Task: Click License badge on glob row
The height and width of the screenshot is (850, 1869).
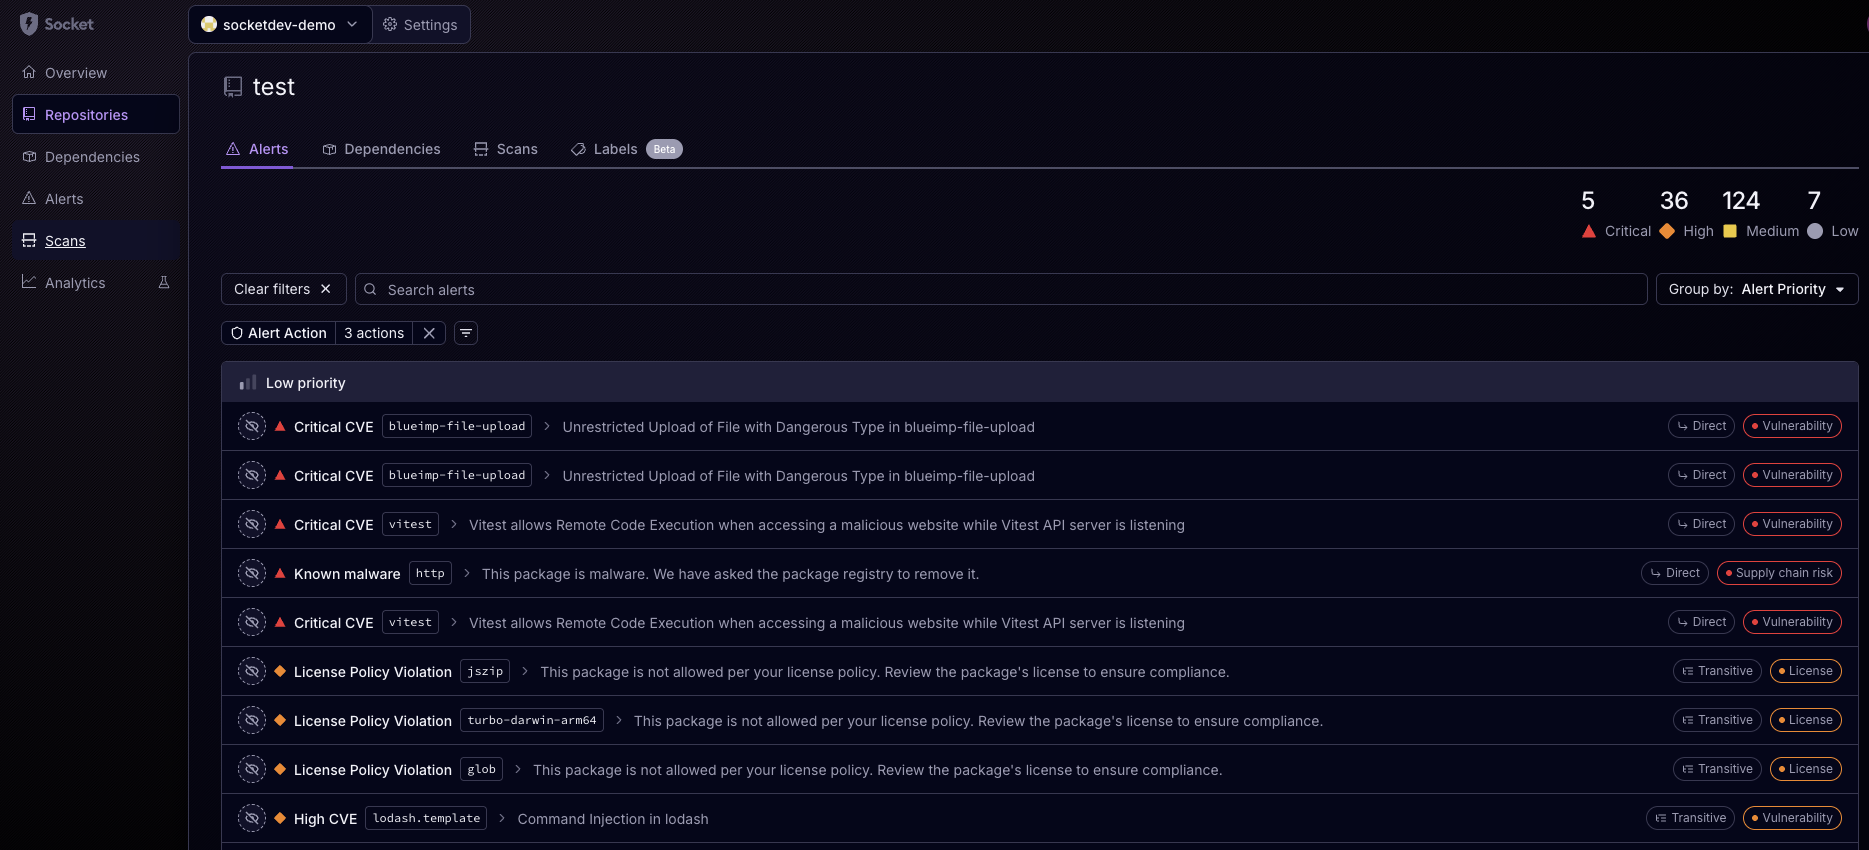Action: pos(1806,769)
